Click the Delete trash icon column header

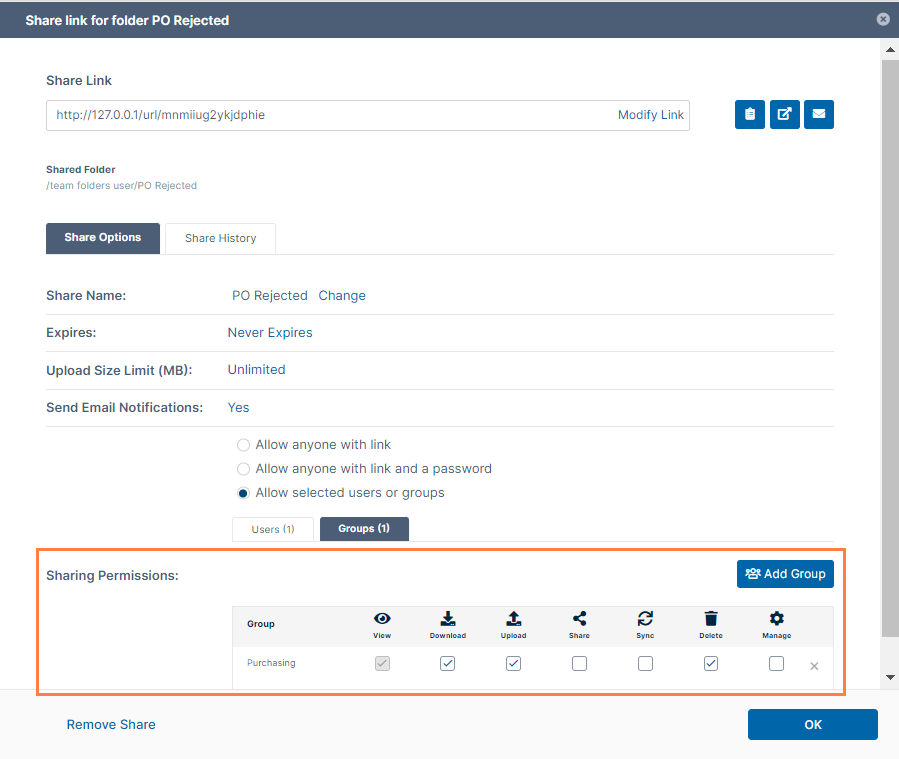(x=710, y=619)
